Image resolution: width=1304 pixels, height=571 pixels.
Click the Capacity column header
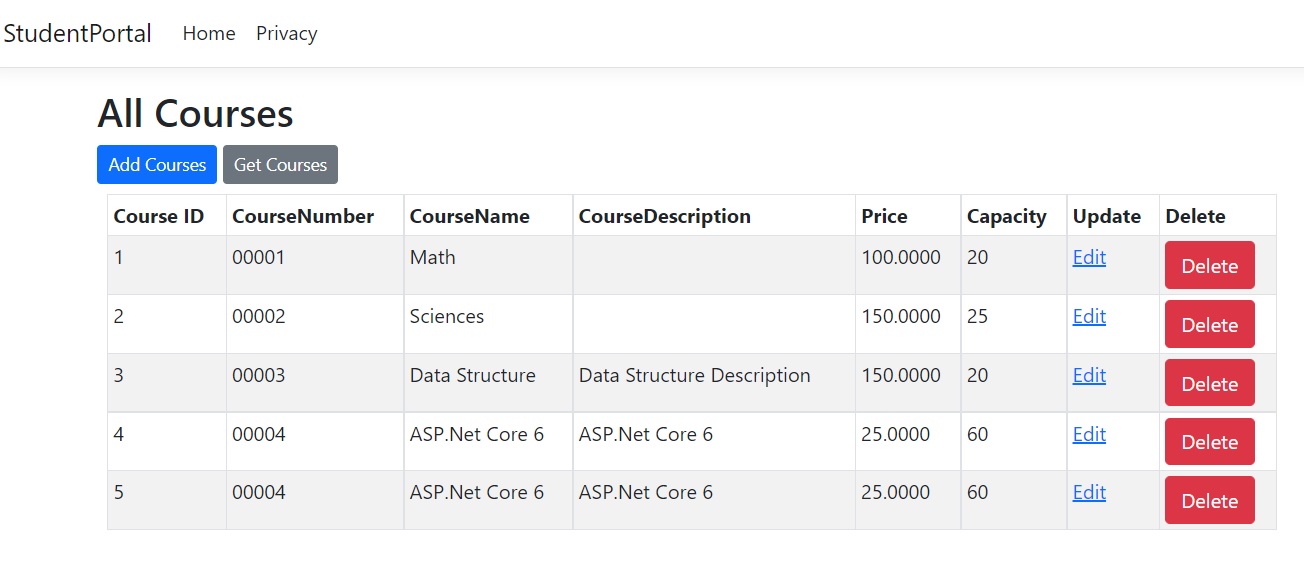tap(1007, 216)
